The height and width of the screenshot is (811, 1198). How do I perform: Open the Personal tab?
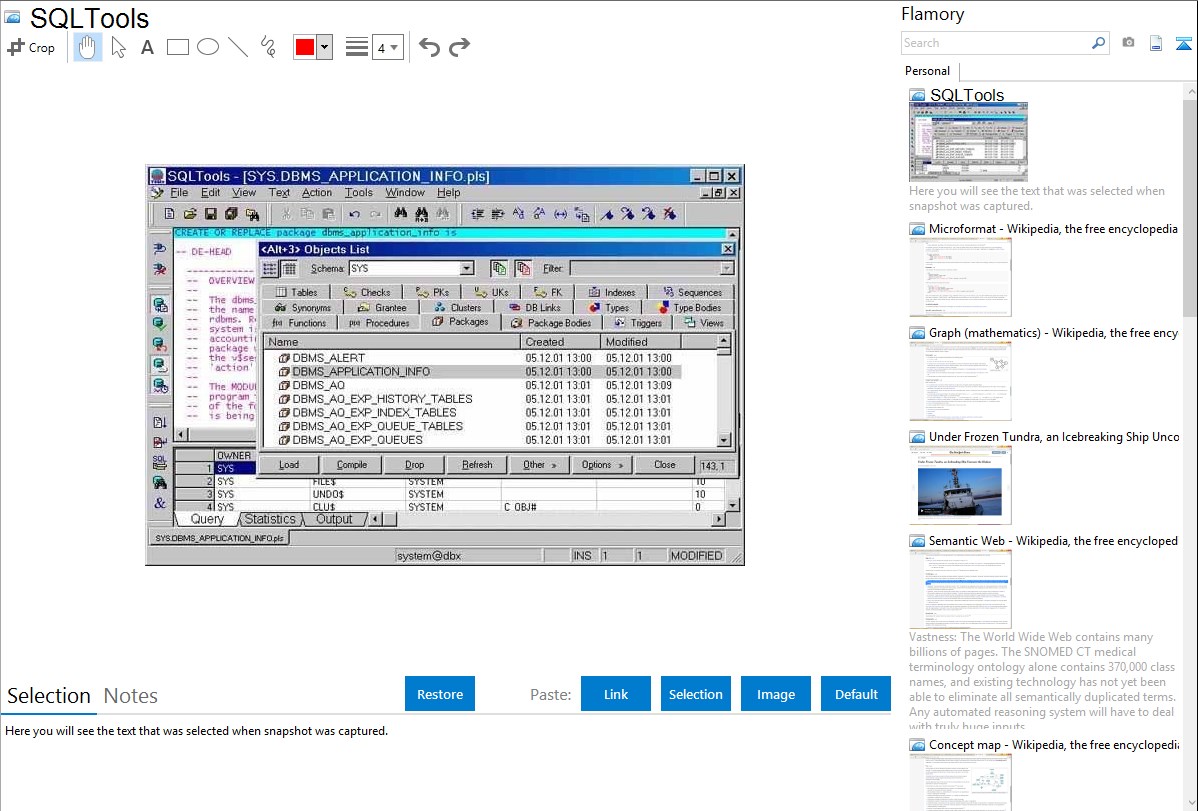point(927,71)
